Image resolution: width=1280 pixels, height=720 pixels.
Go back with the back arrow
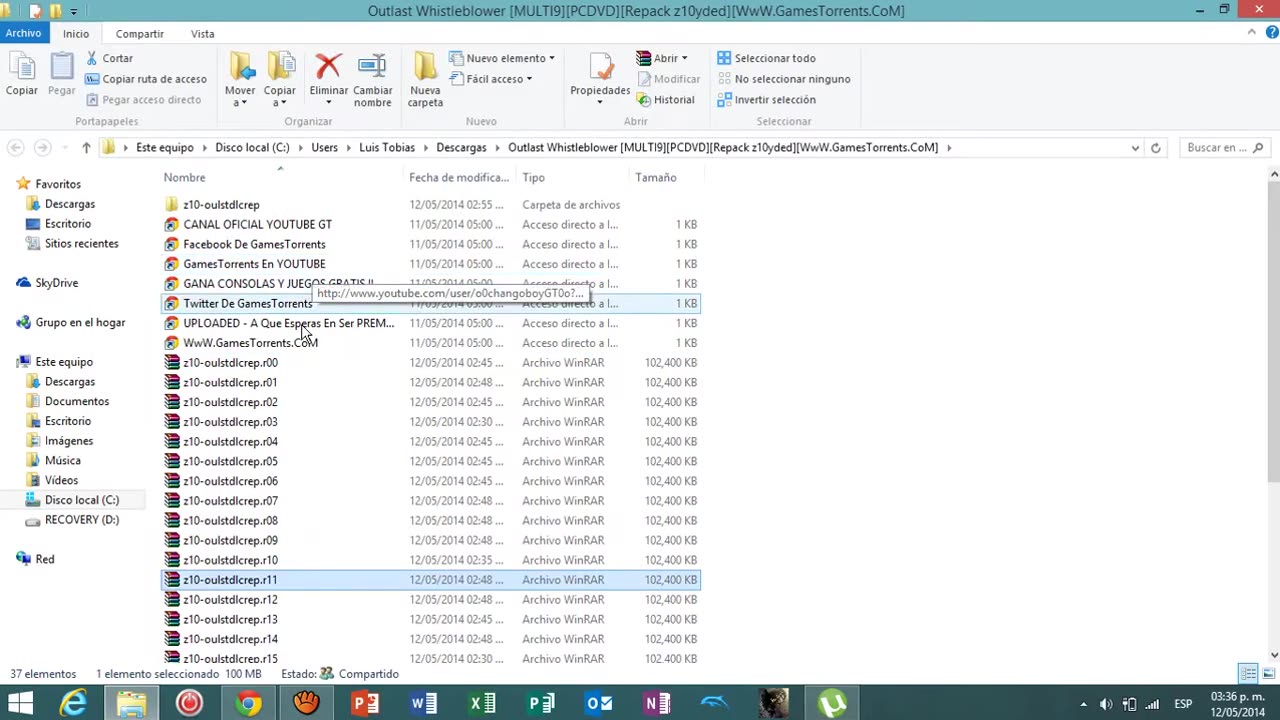(x=16, y=148)
